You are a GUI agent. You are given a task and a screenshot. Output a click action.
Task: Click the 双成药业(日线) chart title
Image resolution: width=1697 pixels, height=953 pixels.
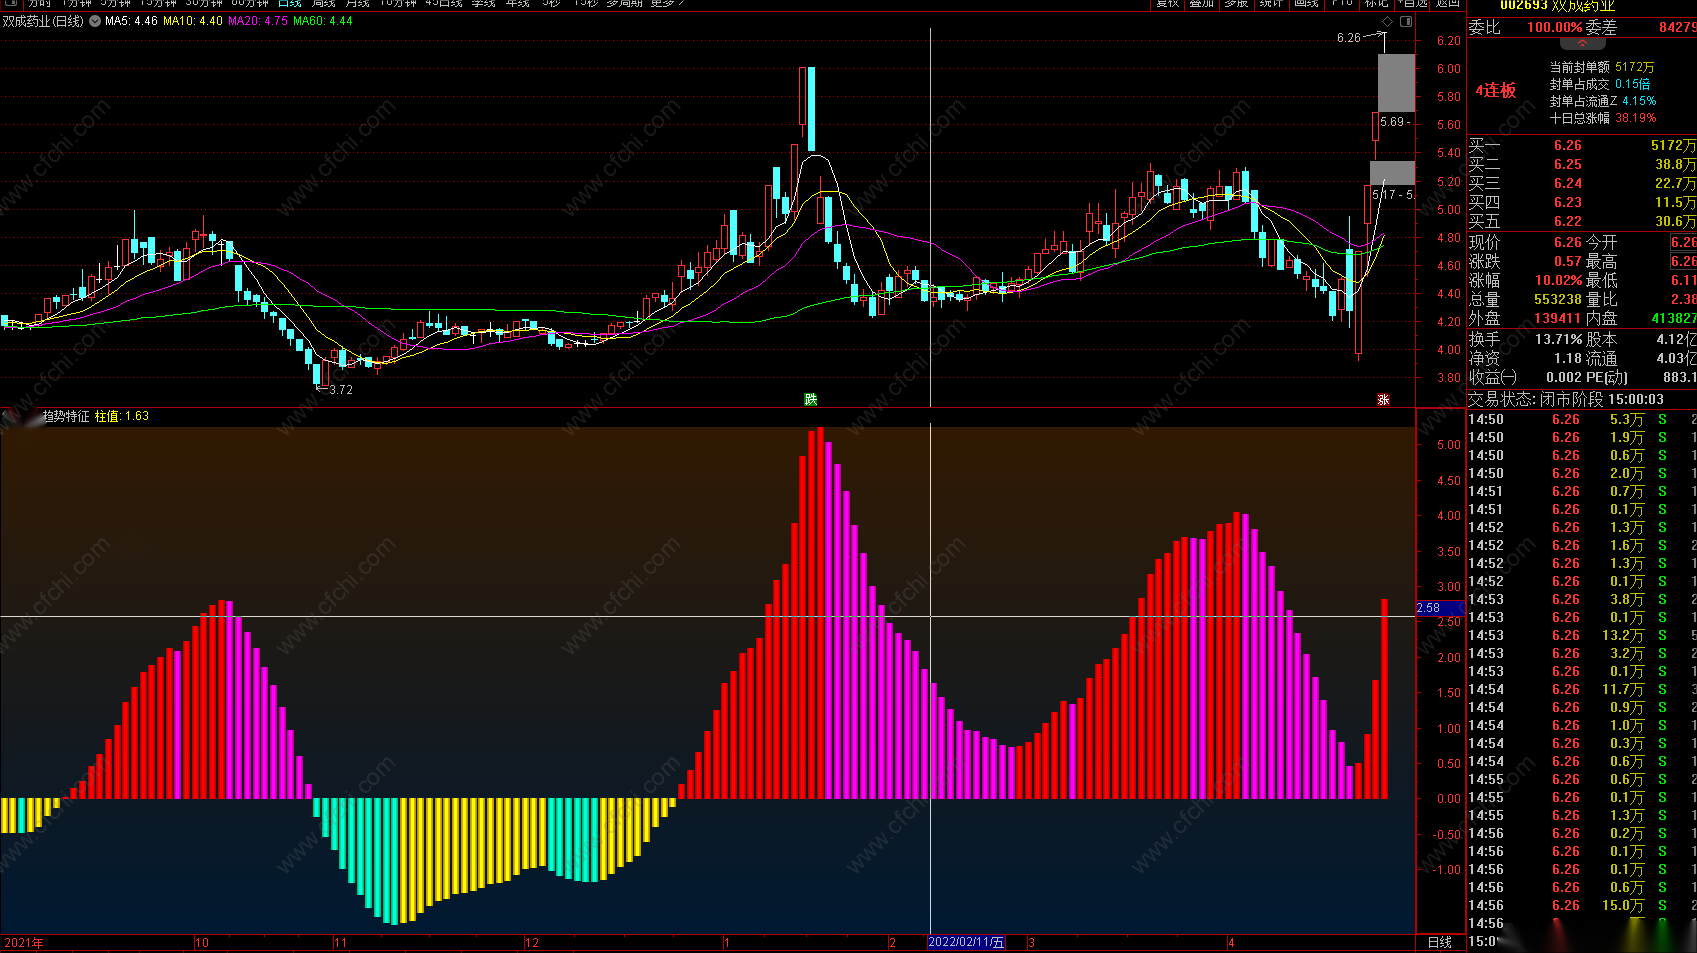click(x=43, y=21)
